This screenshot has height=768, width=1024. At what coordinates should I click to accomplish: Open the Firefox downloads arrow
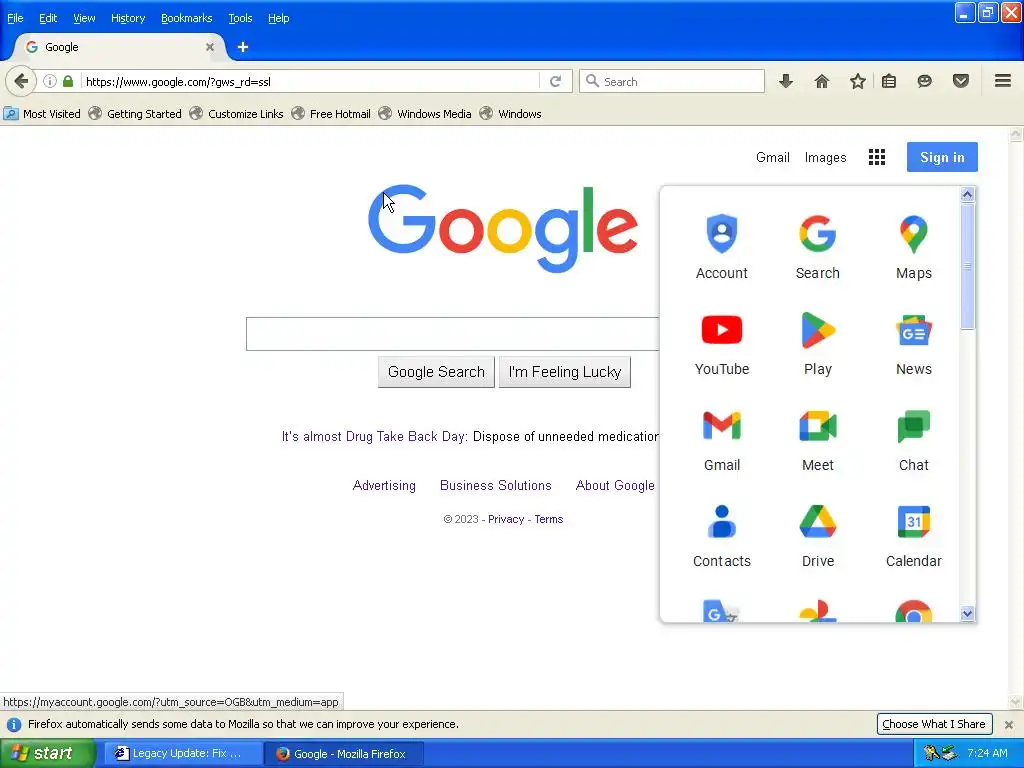click(x=786, y=81)
